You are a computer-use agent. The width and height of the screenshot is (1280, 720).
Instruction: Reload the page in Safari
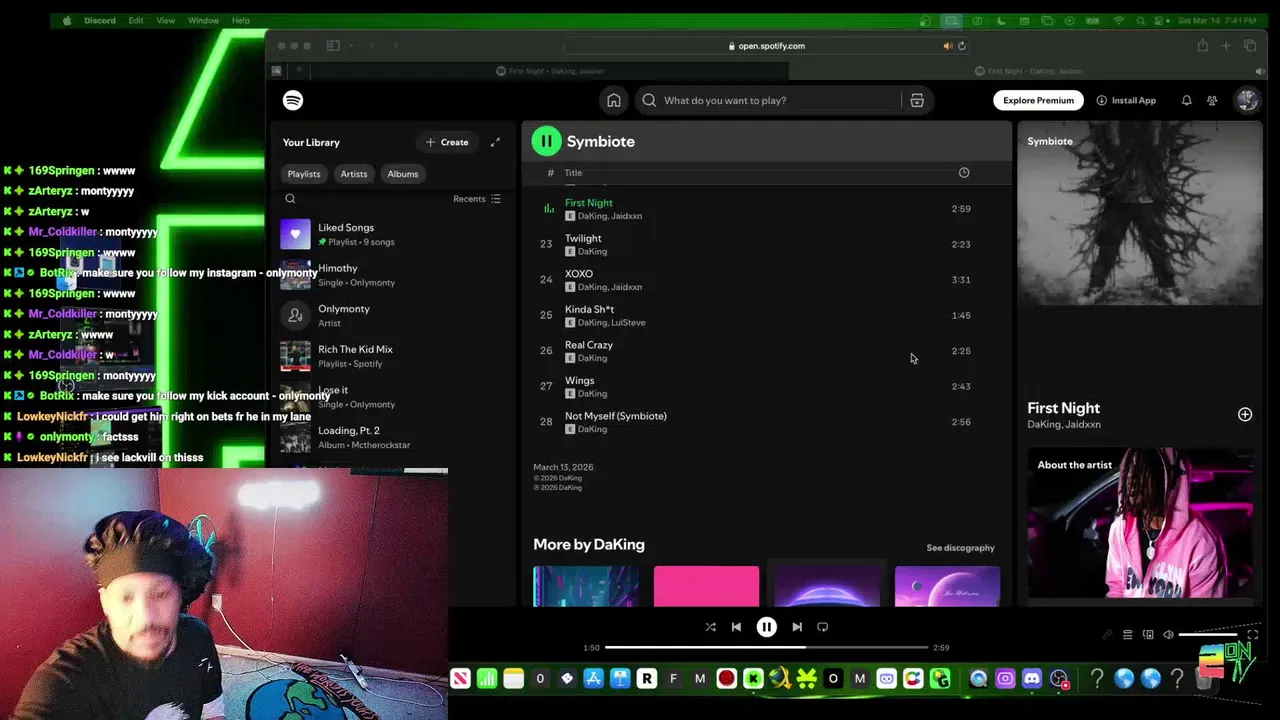(962, 46)
